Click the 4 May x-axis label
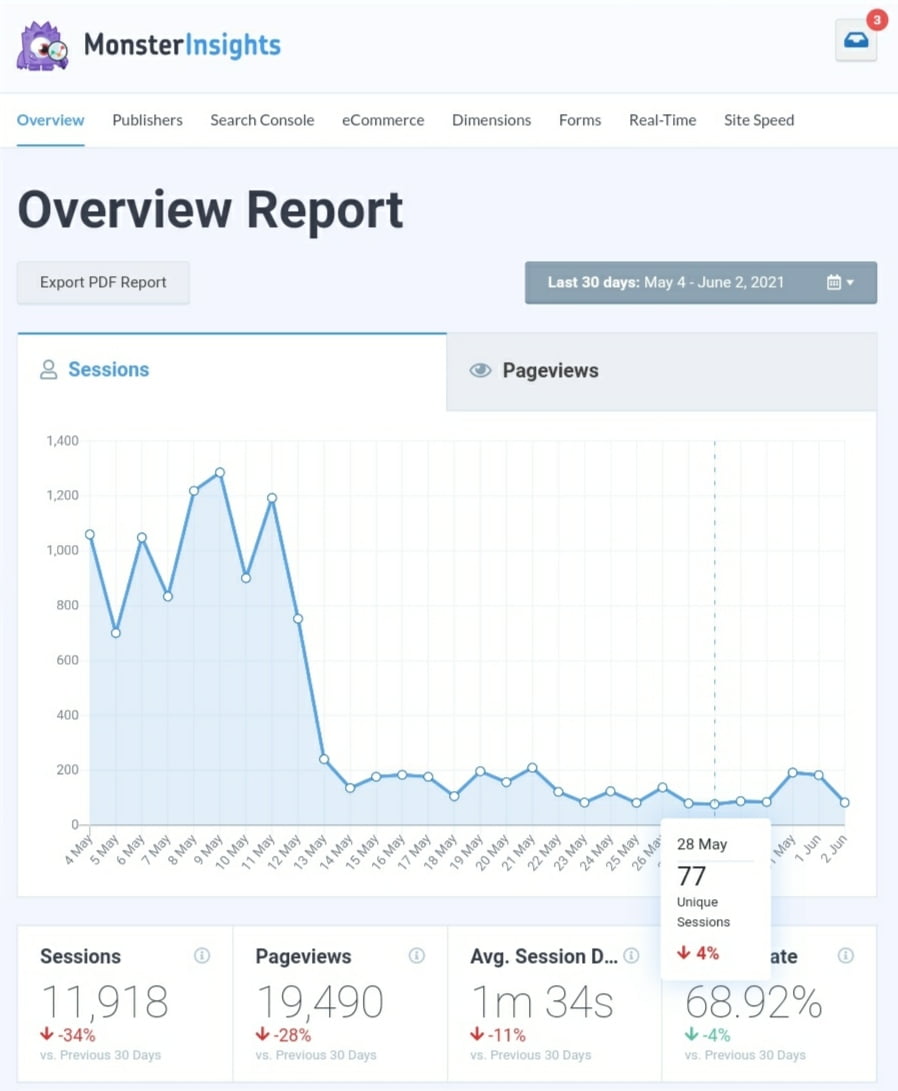The image size is (898, 1091). 79,850
